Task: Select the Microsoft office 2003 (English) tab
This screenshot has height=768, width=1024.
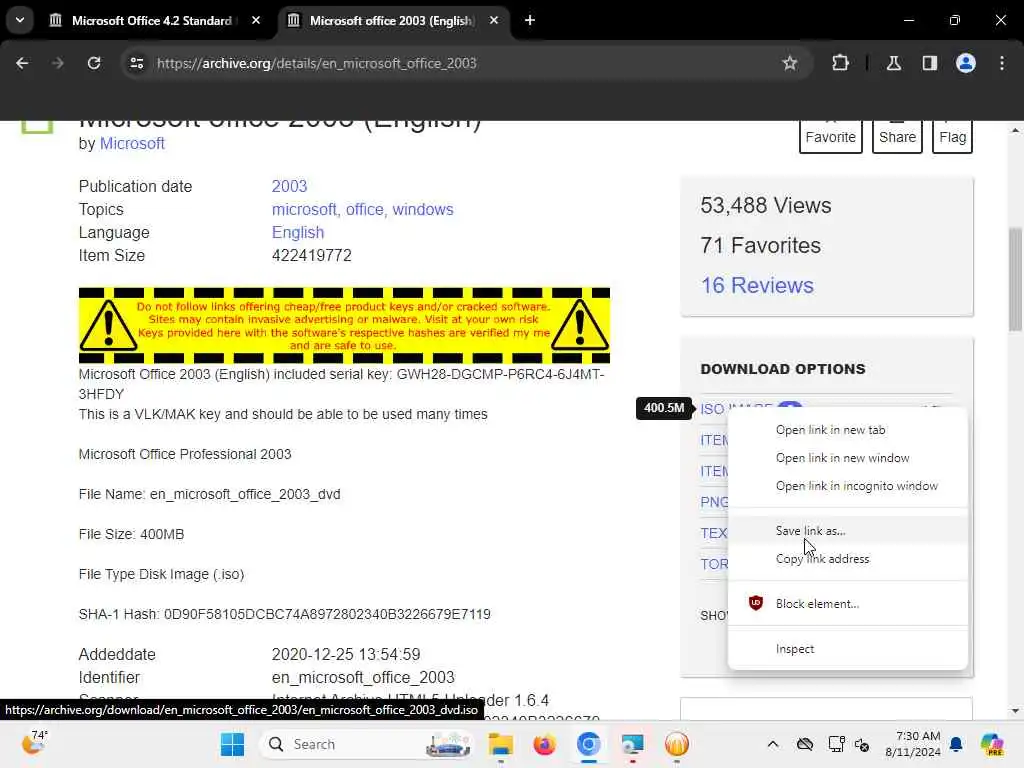Action: click(390, 21)
